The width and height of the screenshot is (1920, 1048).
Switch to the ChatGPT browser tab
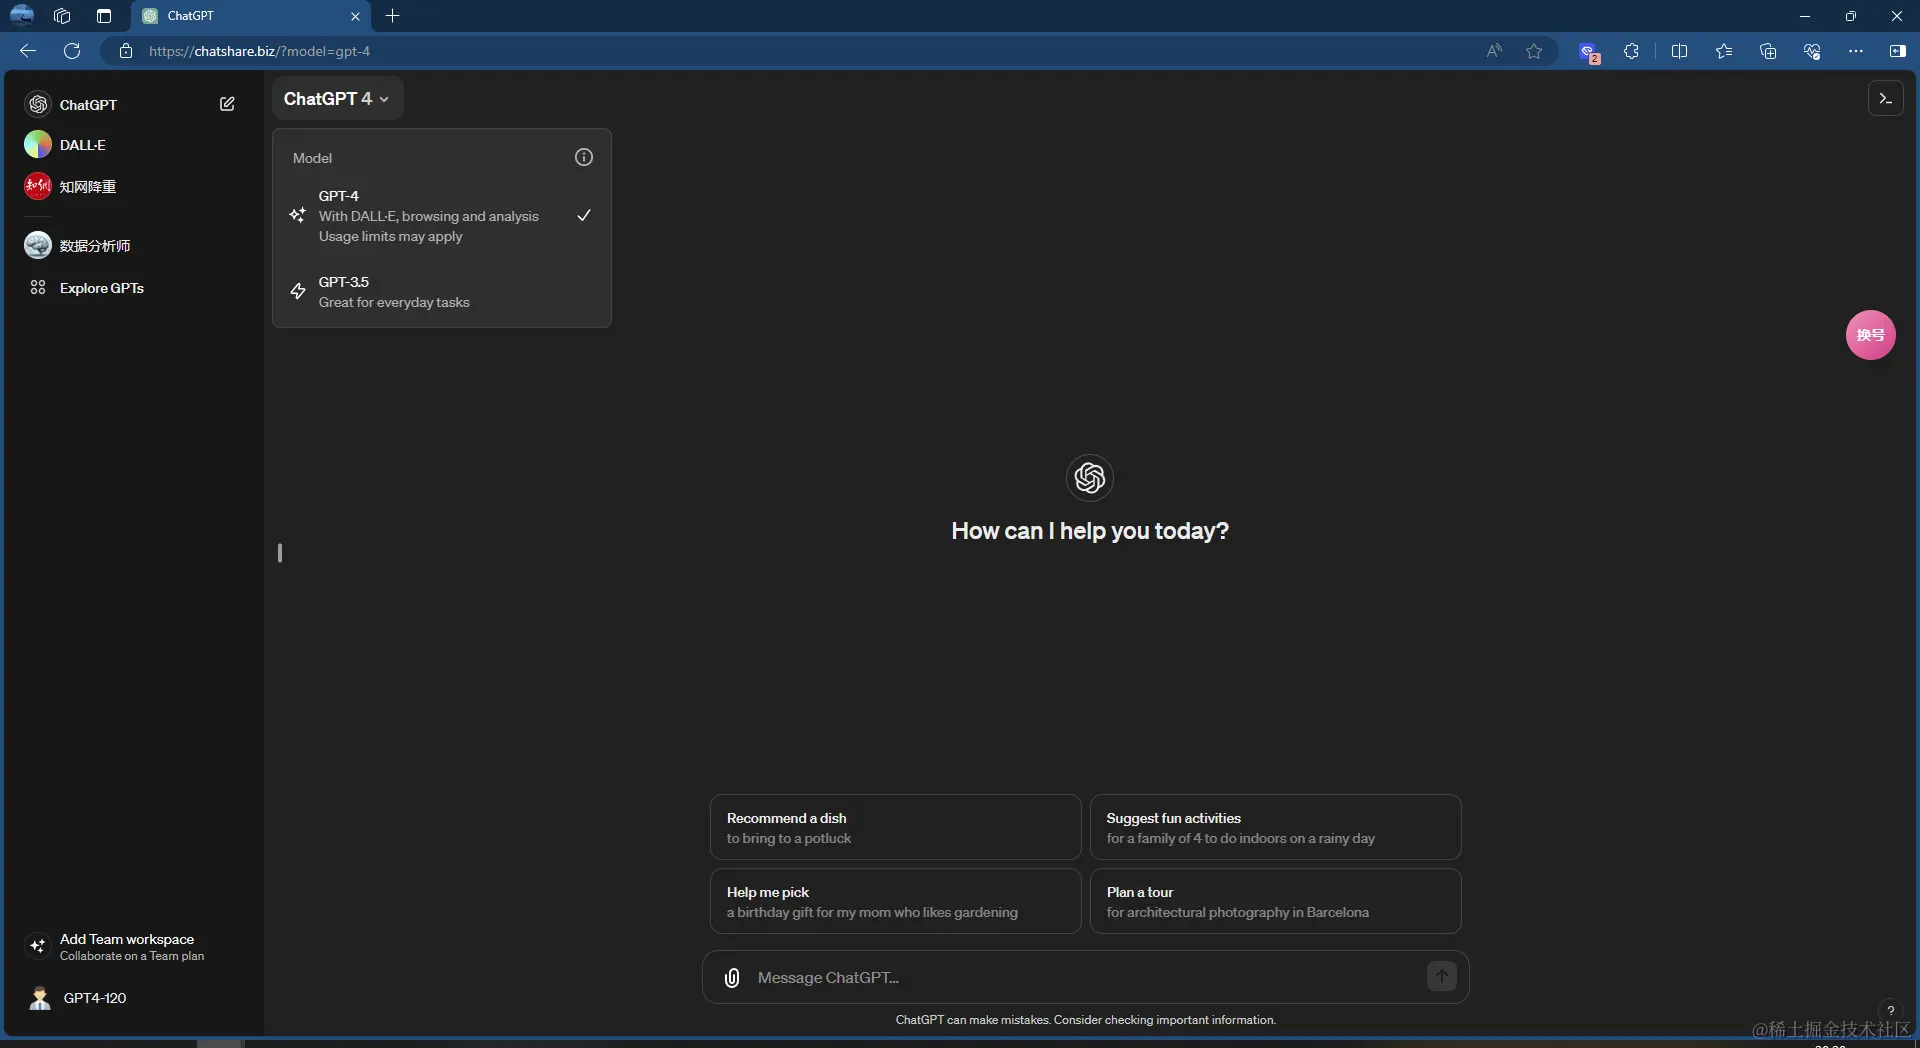click(250, 16)
